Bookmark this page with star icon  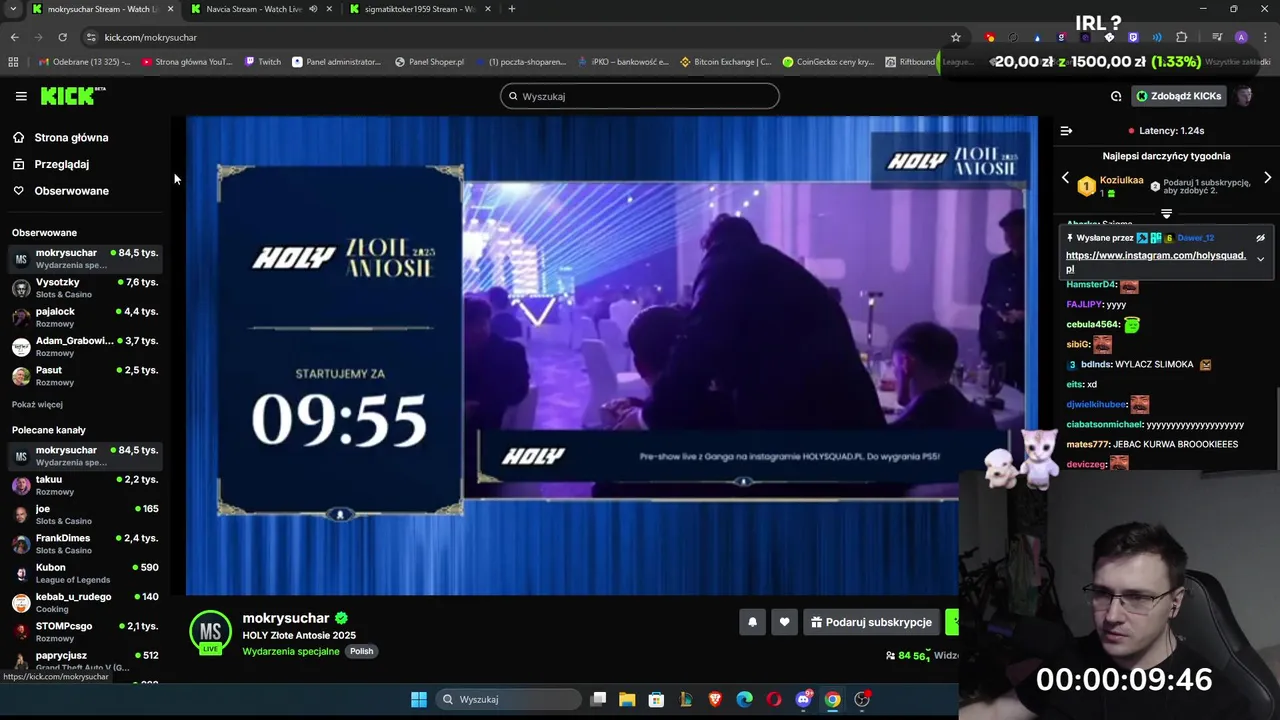pos(955,37)
